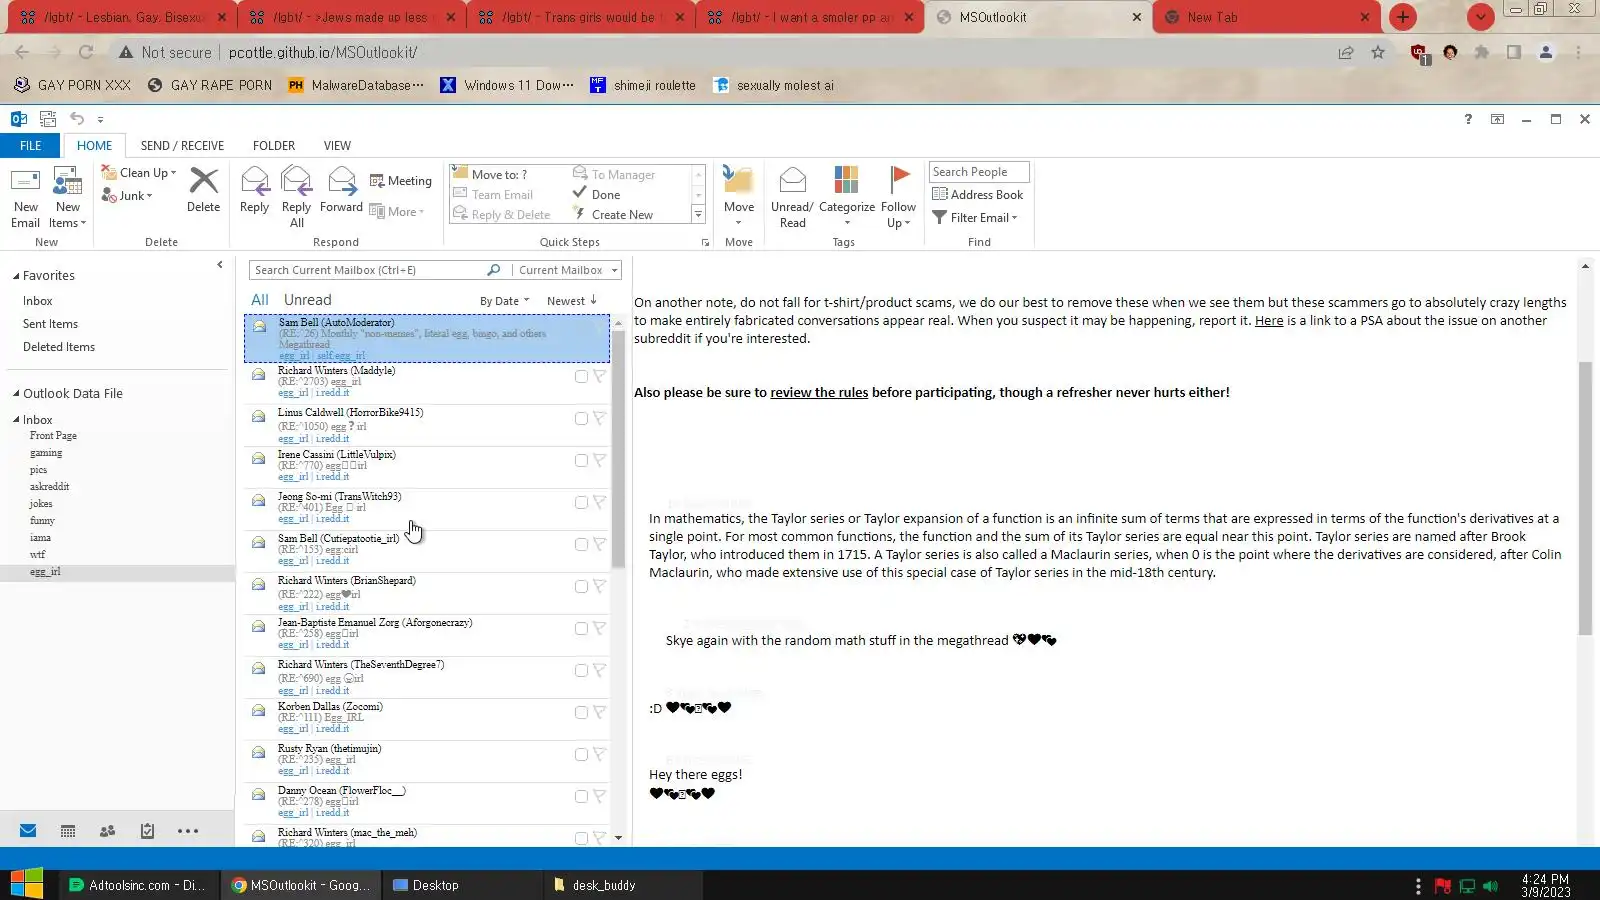The height and width of the screenshot is (900, 1600).
Task: Open the Windows Start menu
Action: pos(27,885)
